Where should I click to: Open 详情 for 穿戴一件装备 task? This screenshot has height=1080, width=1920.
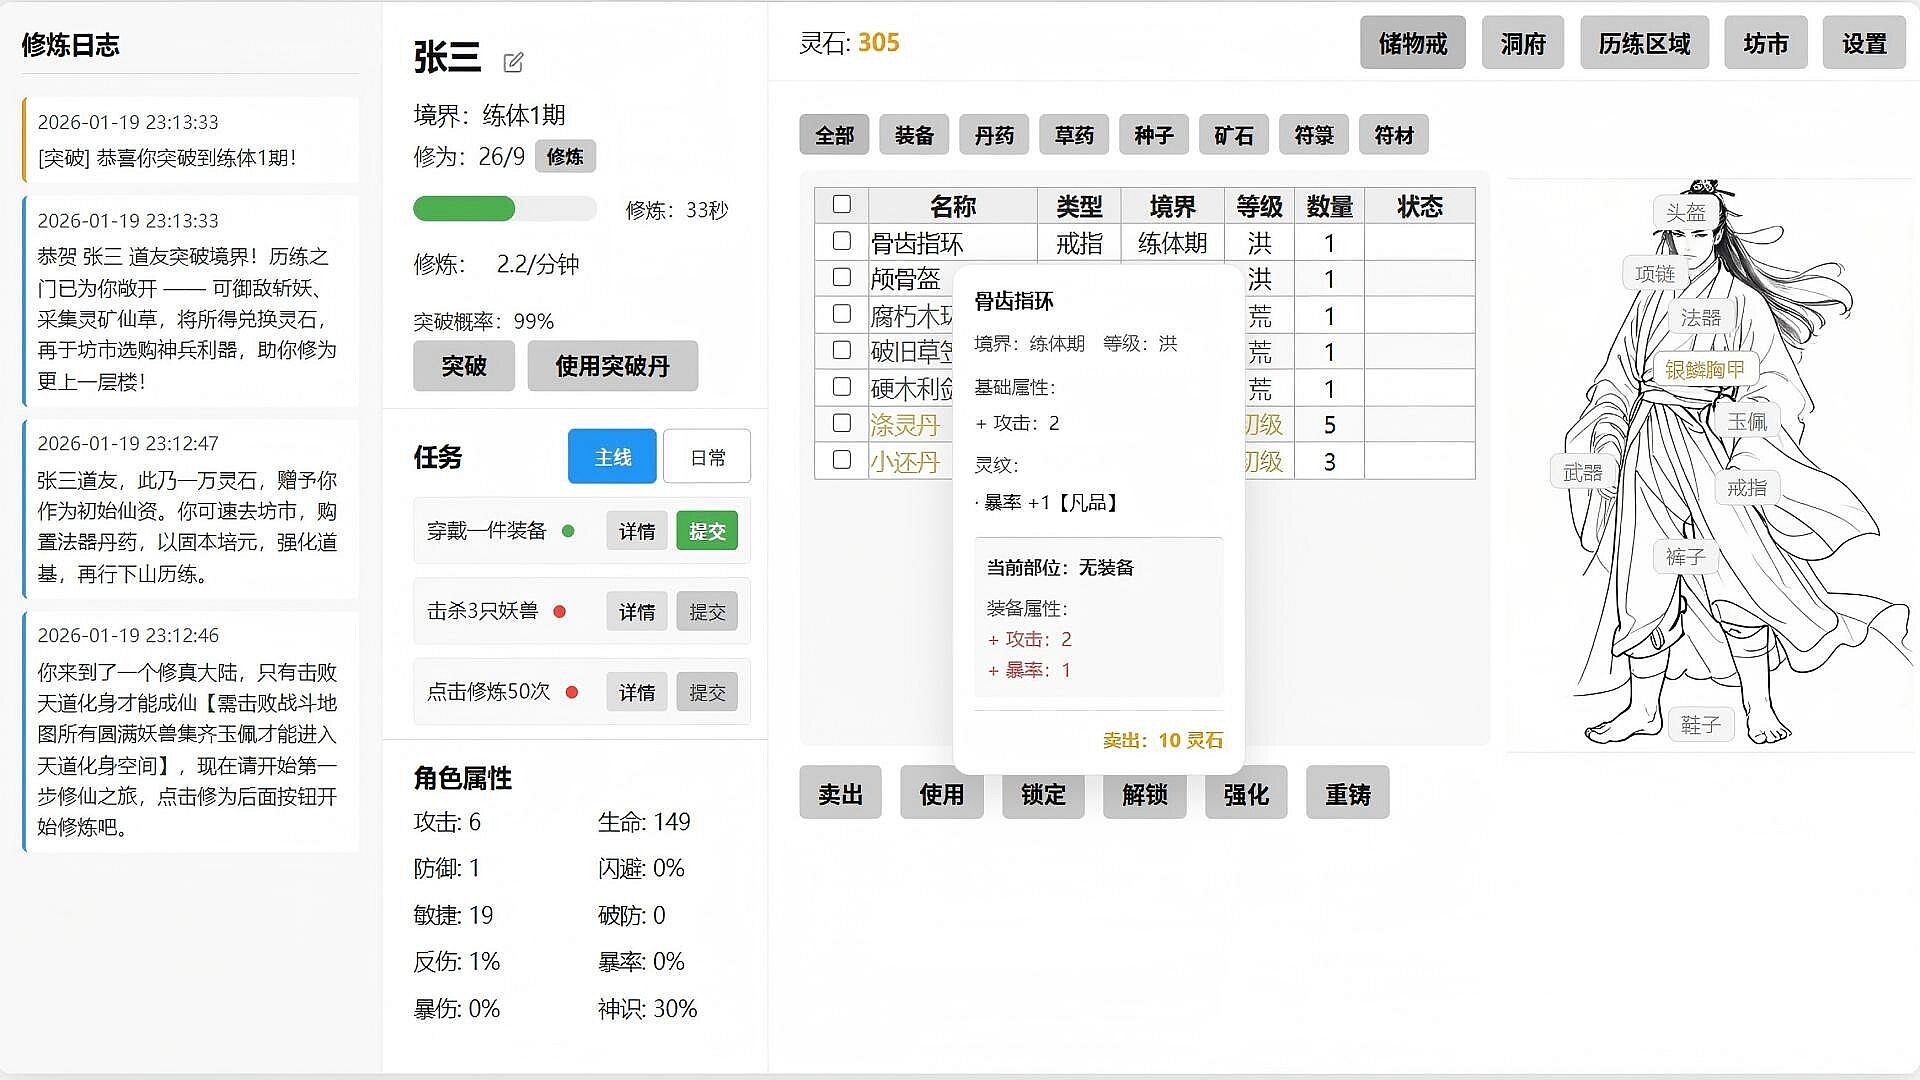(x=636, y=531)
